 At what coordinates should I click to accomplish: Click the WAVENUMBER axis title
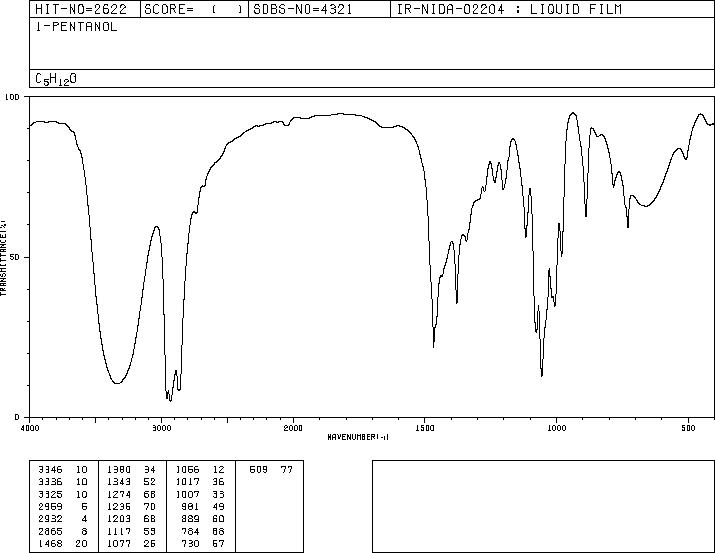click(358, 437)
